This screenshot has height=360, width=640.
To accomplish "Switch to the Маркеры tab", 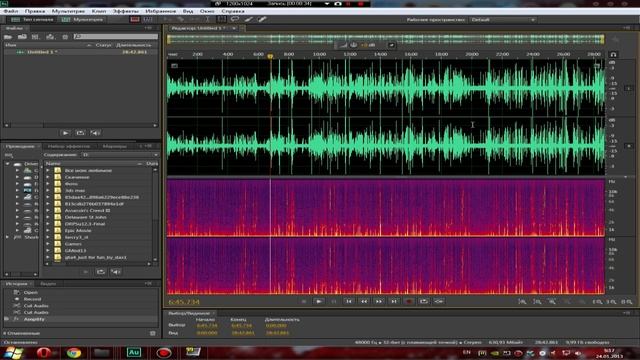I will [115, 146].
